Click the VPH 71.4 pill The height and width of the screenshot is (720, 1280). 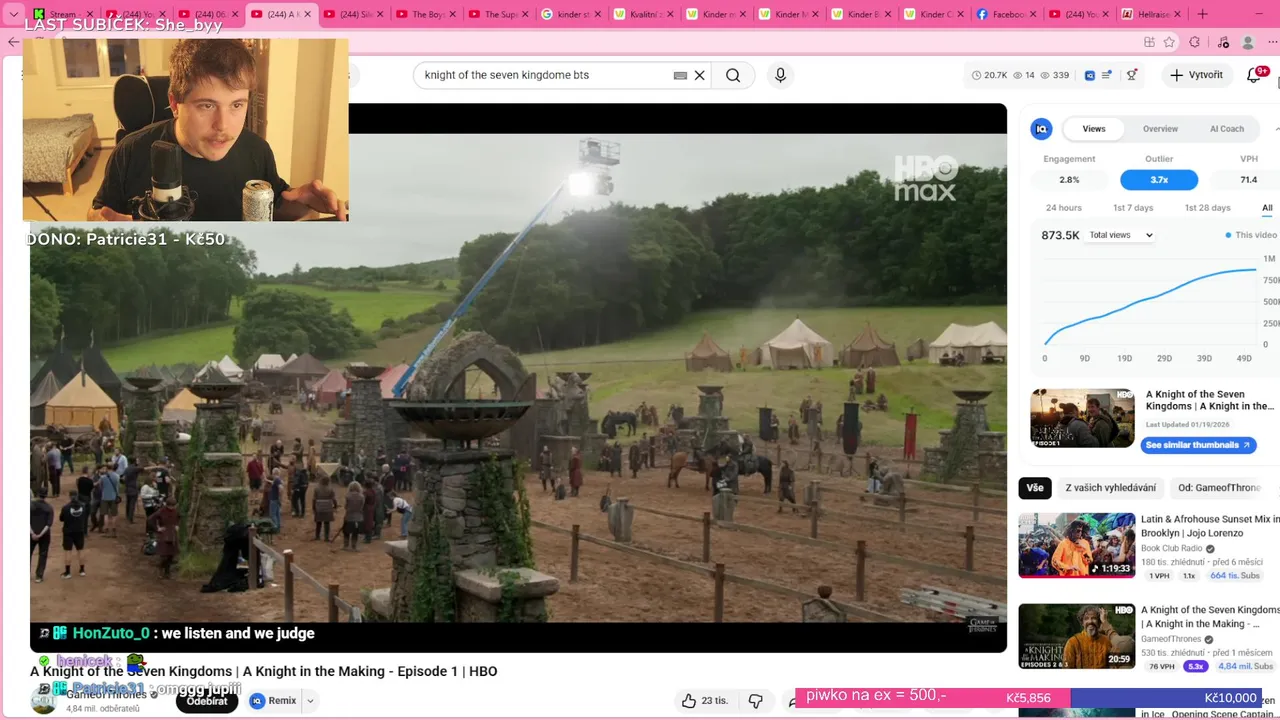1247,180
